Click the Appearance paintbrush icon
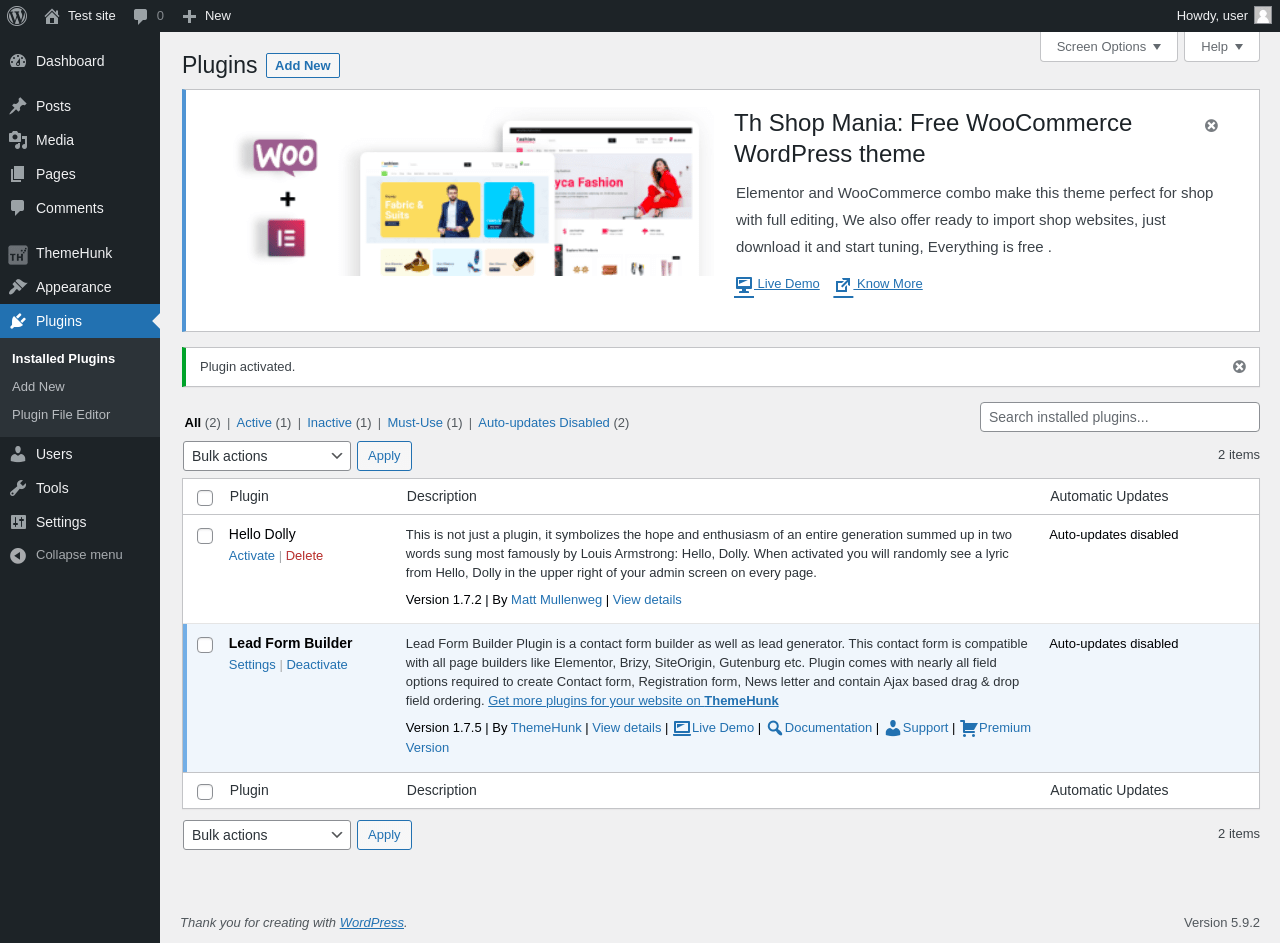1280x943 pixels. [x=18, y=287]
